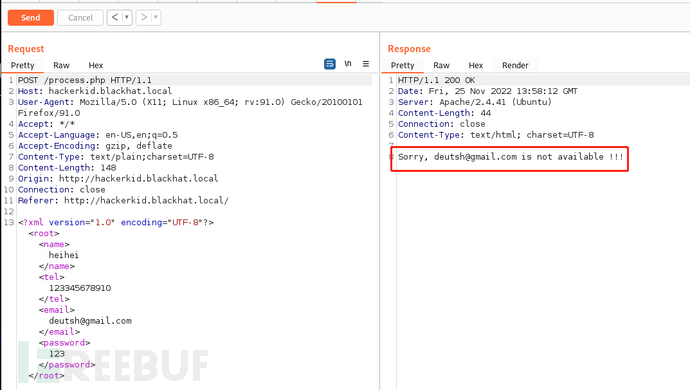This screenshot has height=390, width=690.
Task: Click the response Content-Type text/html line
Action: tap(495, 135)
